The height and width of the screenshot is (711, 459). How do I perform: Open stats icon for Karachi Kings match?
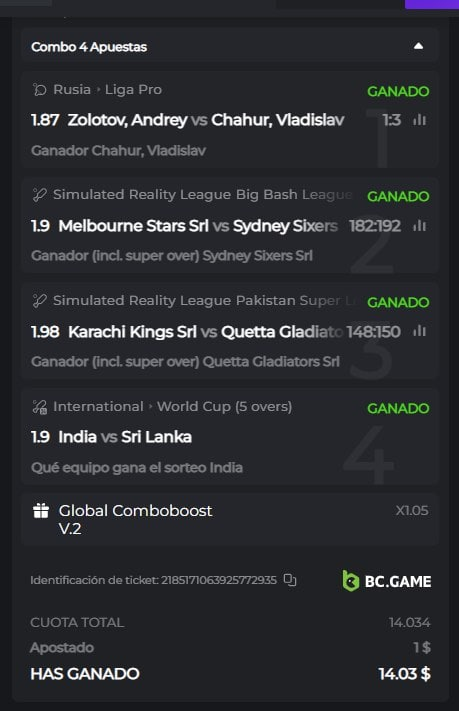(420, 331)
